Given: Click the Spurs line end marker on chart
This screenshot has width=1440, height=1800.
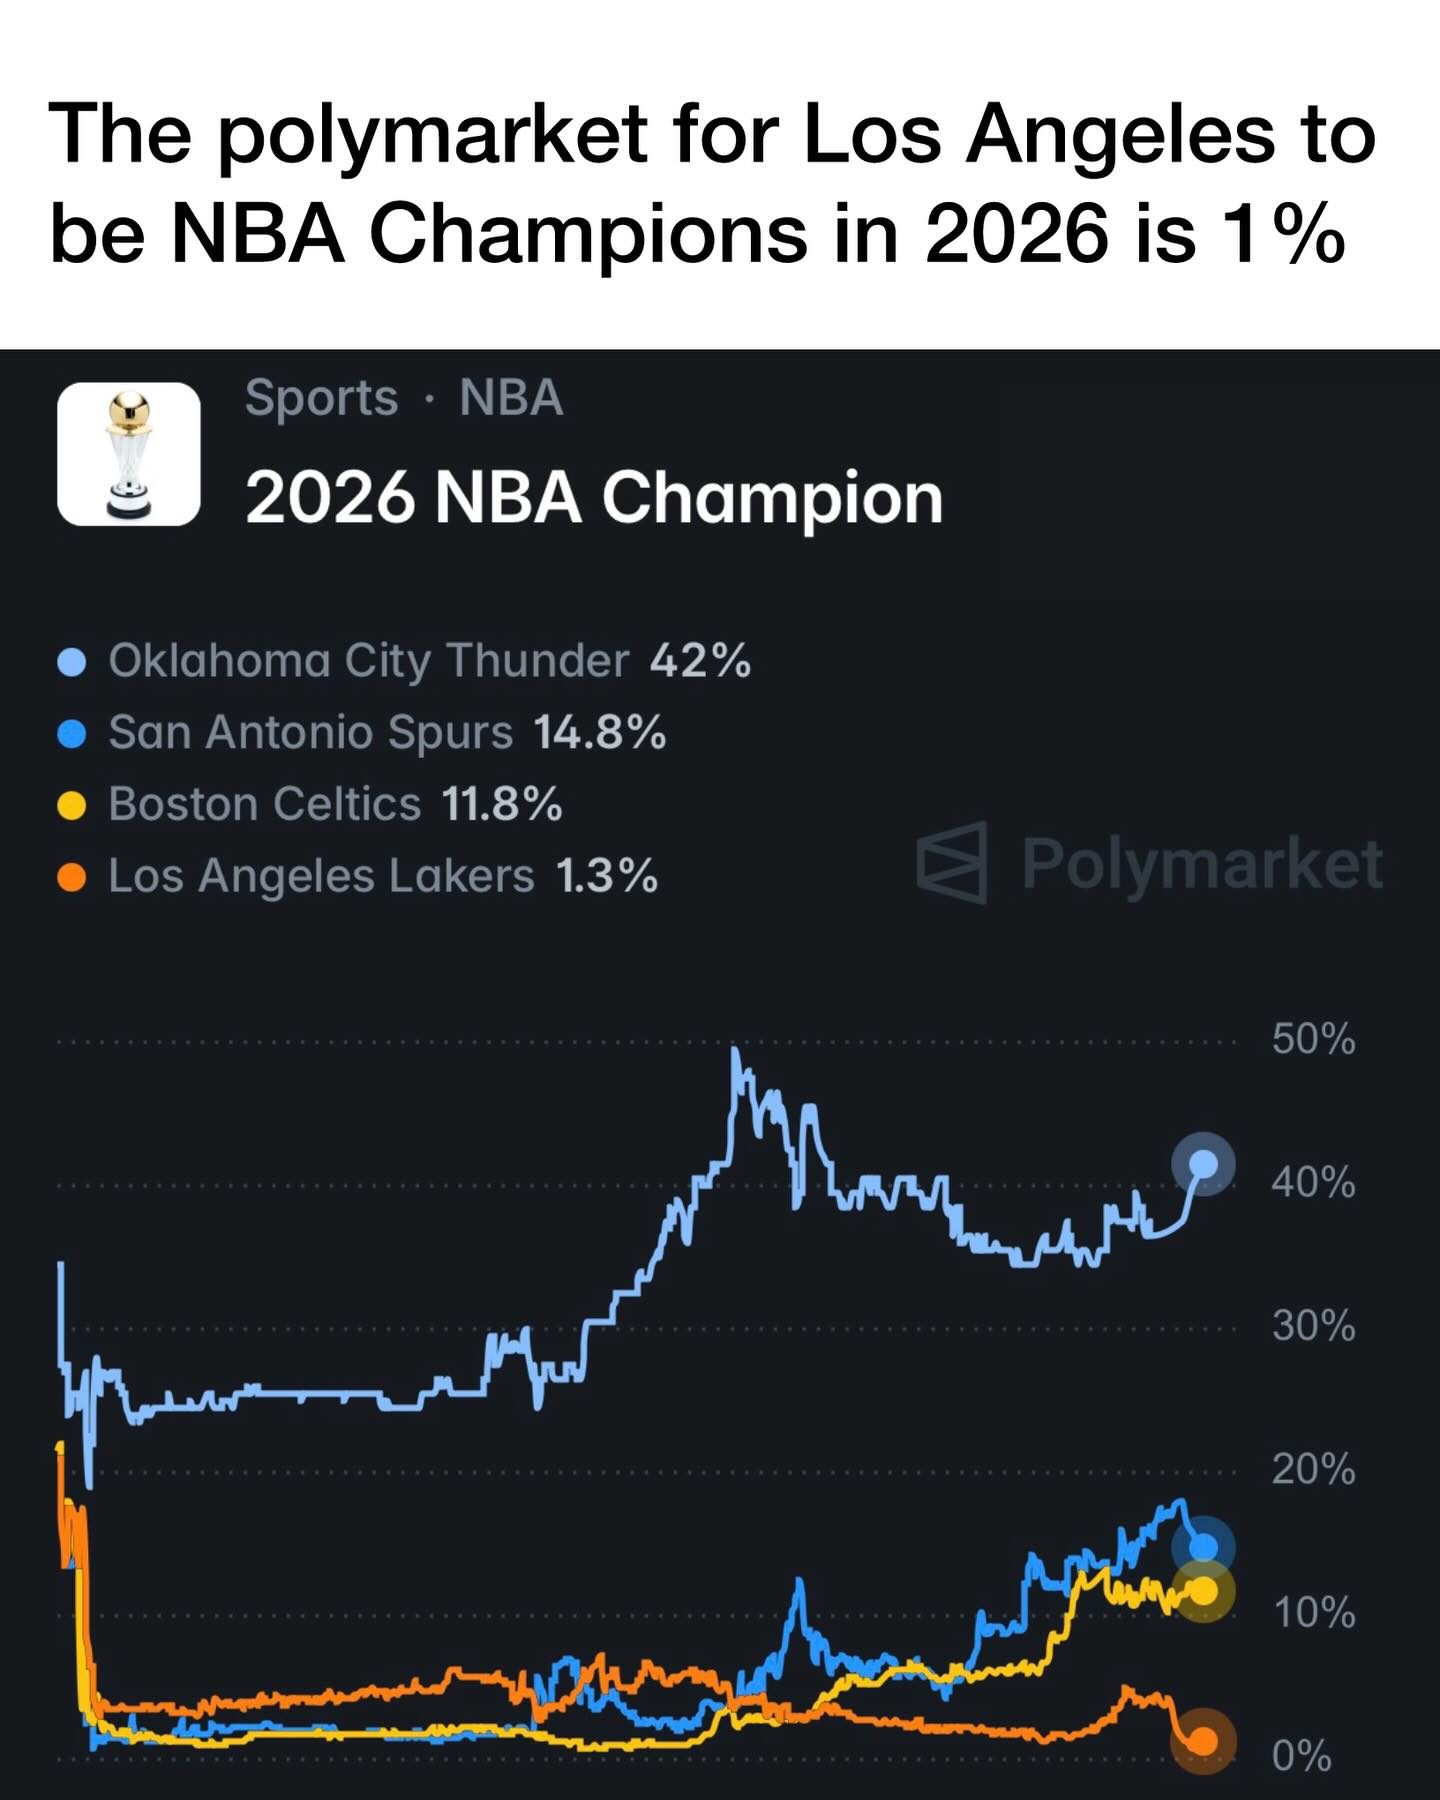Looking at the screenshot, I should coord(1203,1547).
